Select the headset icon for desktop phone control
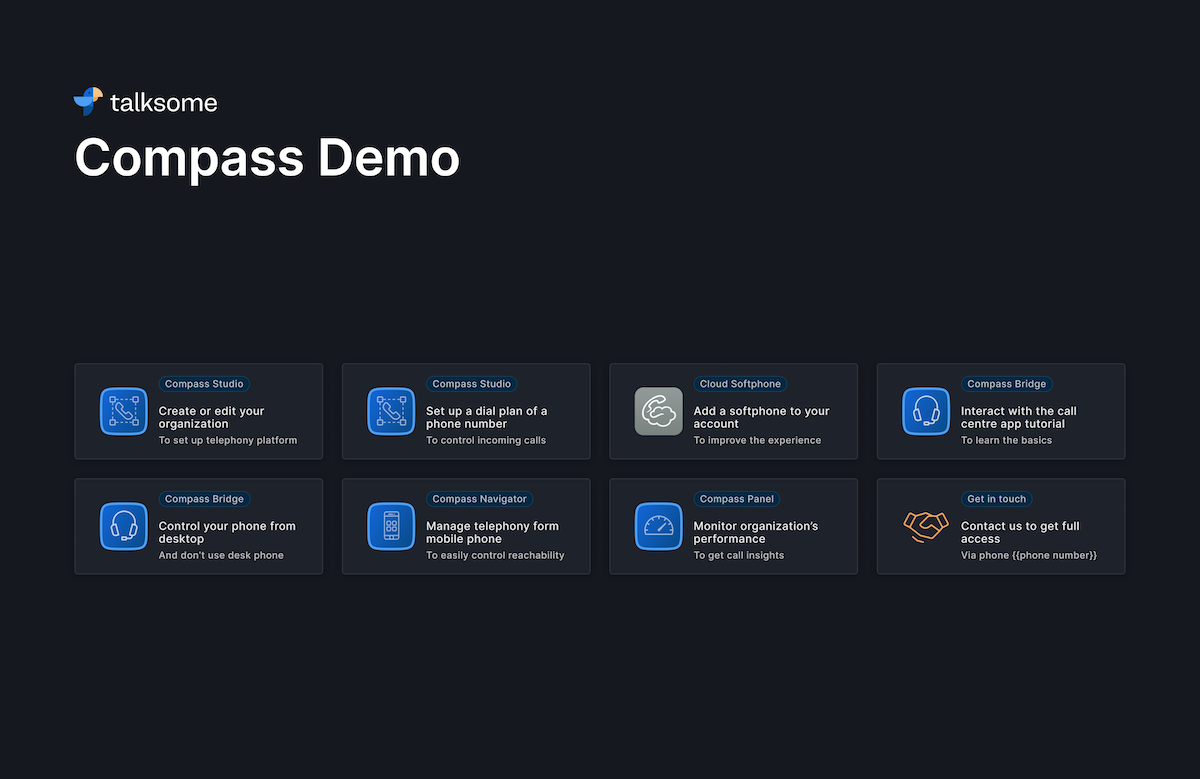The image size is (1200, 779). (124, 526)
